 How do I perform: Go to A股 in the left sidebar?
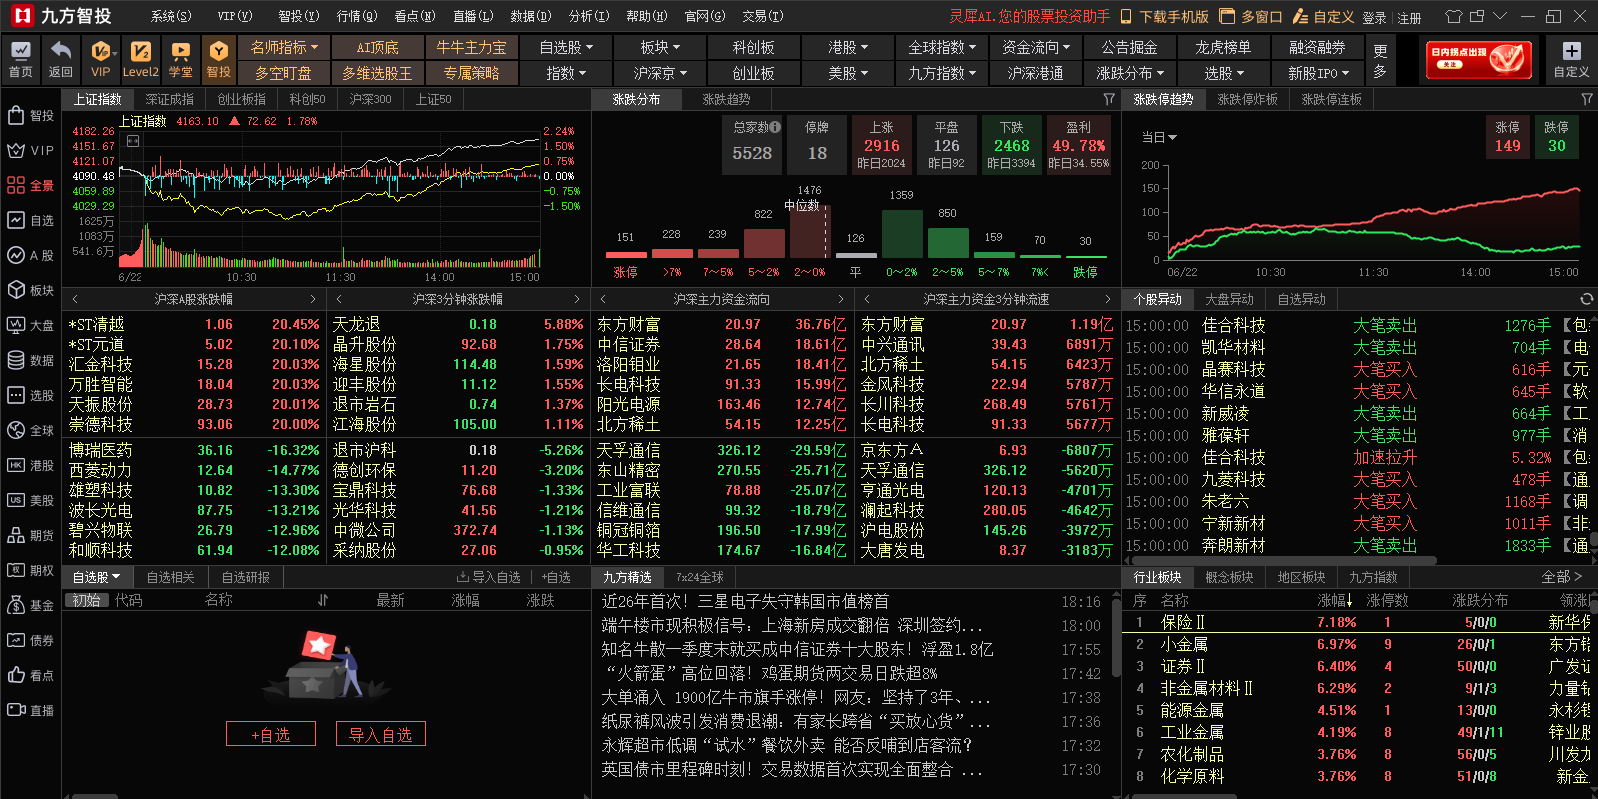tap(30, 255)
